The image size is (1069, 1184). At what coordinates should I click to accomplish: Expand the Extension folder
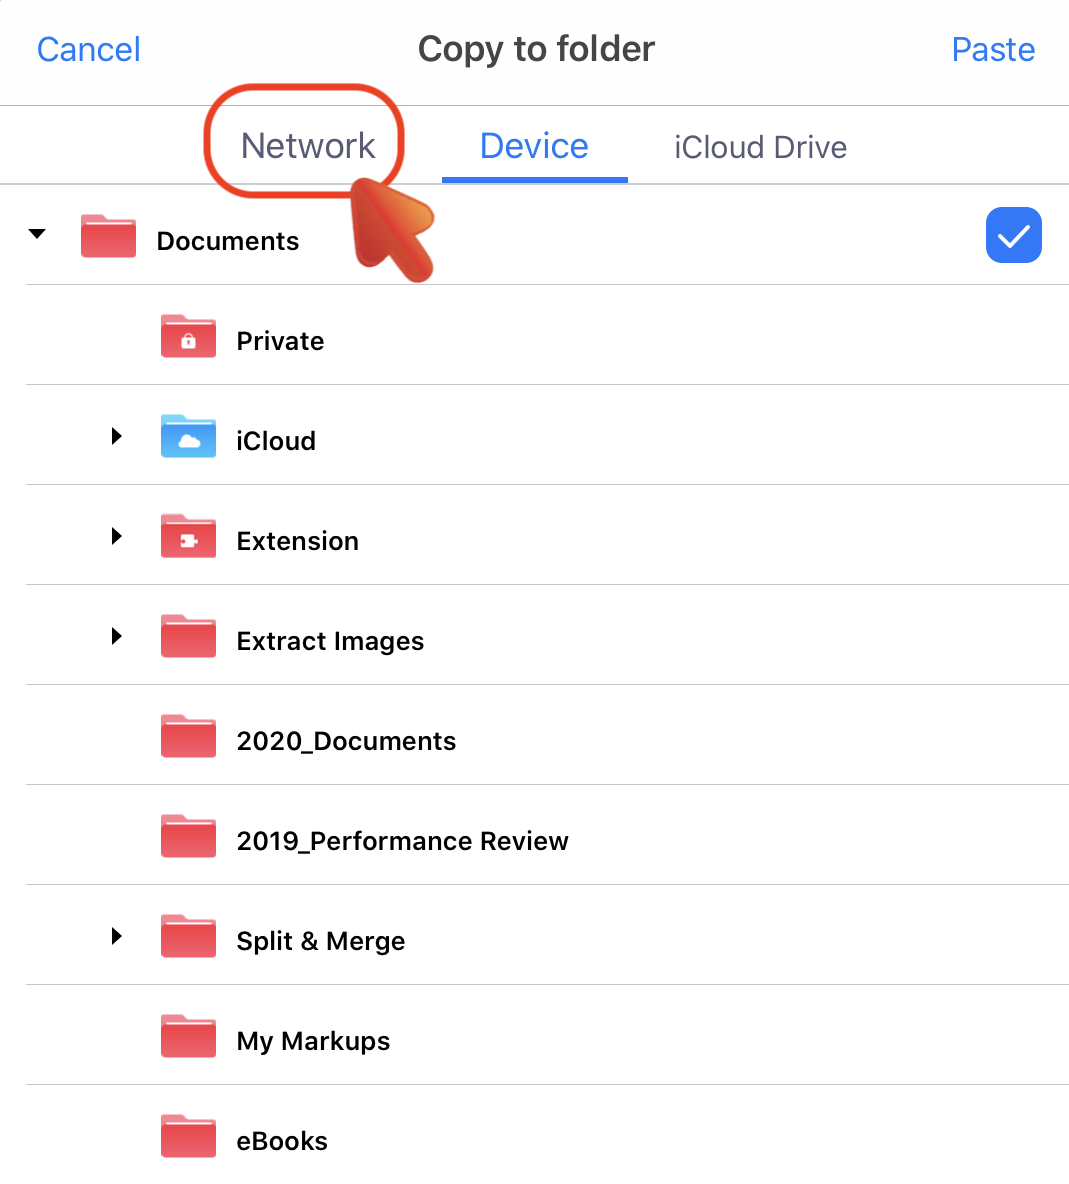click(x=116, y=536)
